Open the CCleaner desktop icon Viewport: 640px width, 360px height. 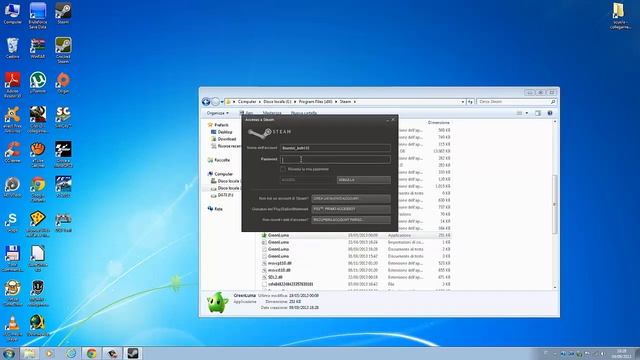12,152
